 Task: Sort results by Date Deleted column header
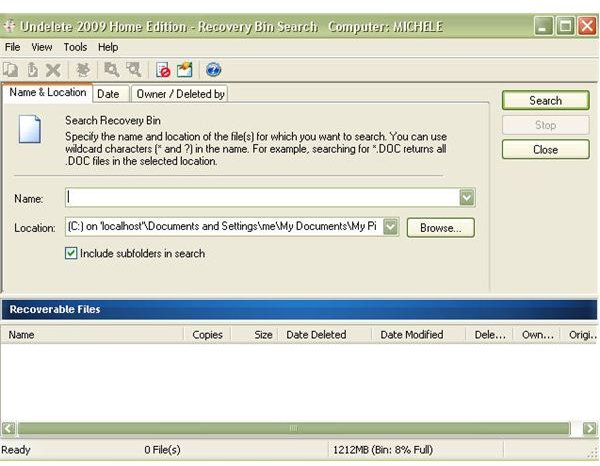tap(324, 335)
